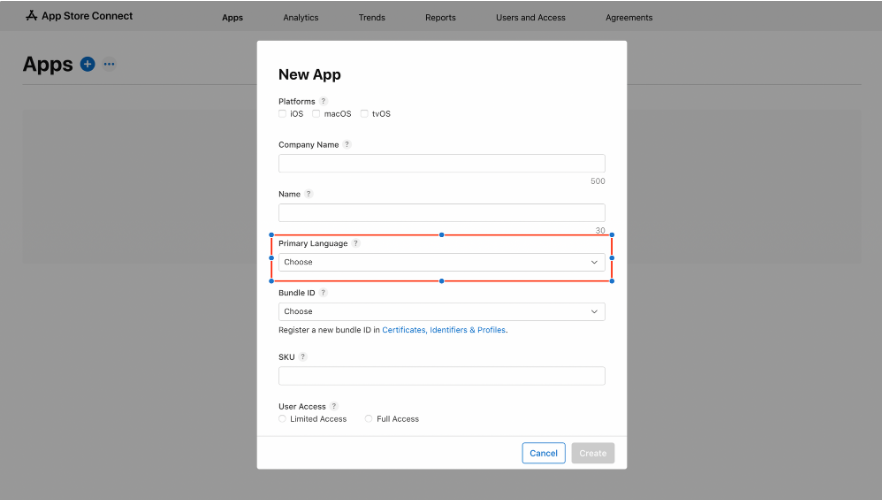Go to the Analytics tab
Viewport: 882px width, 500px height.
[300, 17]
